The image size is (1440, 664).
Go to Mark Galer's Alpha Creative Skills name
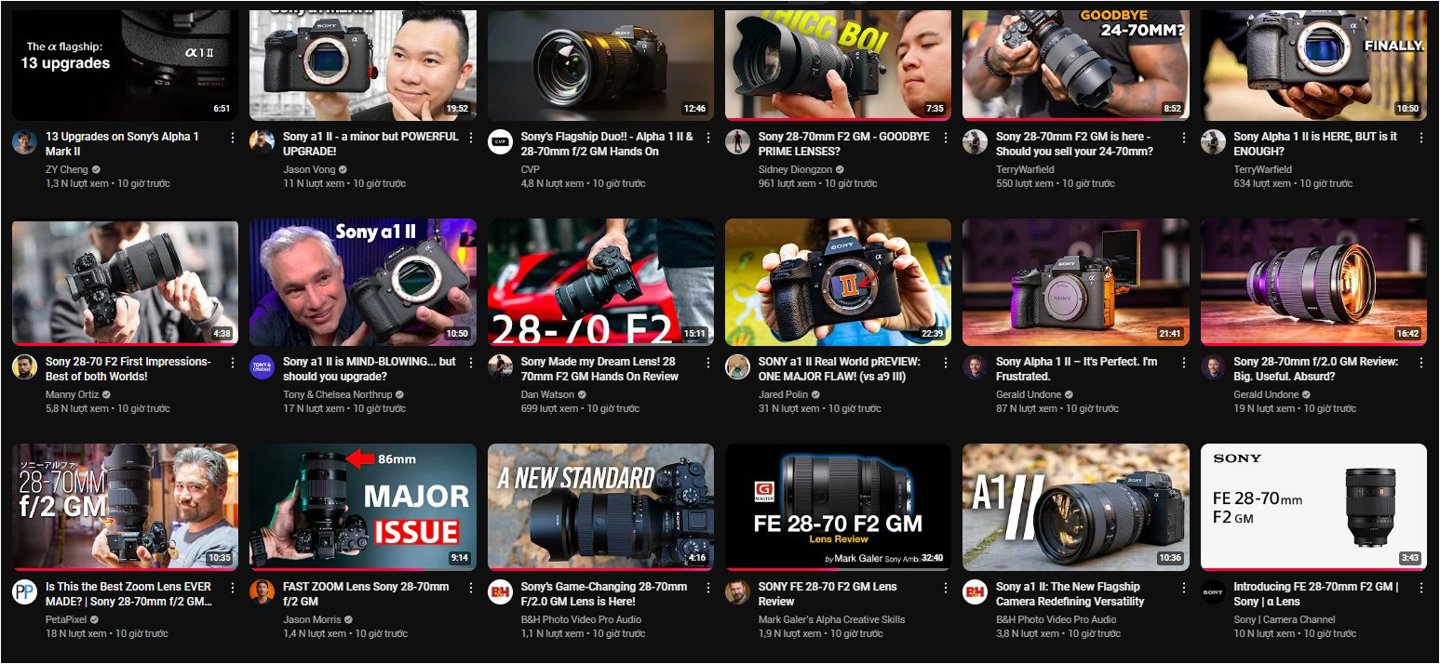pyautogui.click(x=831, y=619)
